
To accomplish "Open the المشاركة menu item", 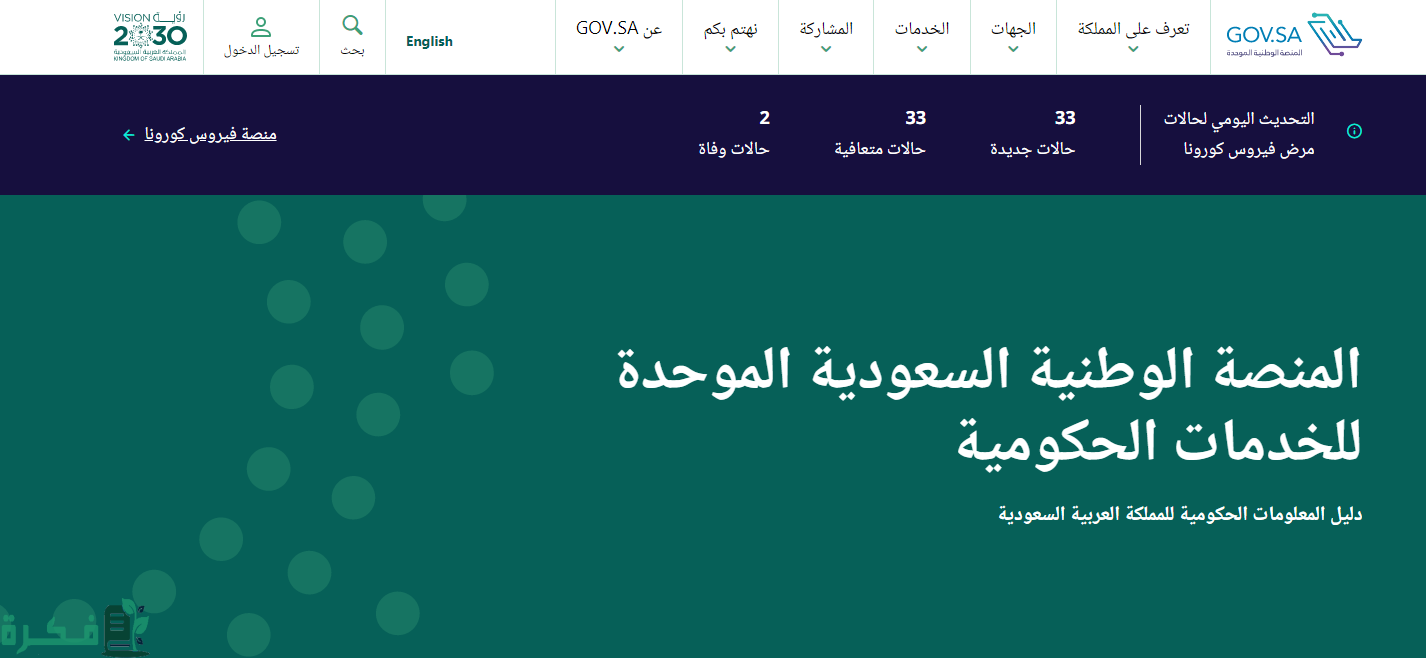I will [826, 29].
